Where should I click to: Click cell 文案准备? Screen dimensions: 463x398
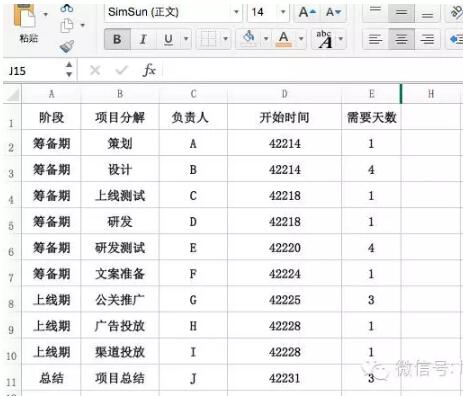coord(120,273)
